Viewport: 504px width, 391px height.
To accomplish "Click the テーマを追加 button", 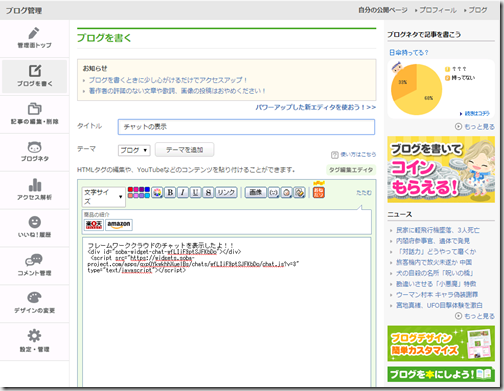I will (x=185, y=150).
